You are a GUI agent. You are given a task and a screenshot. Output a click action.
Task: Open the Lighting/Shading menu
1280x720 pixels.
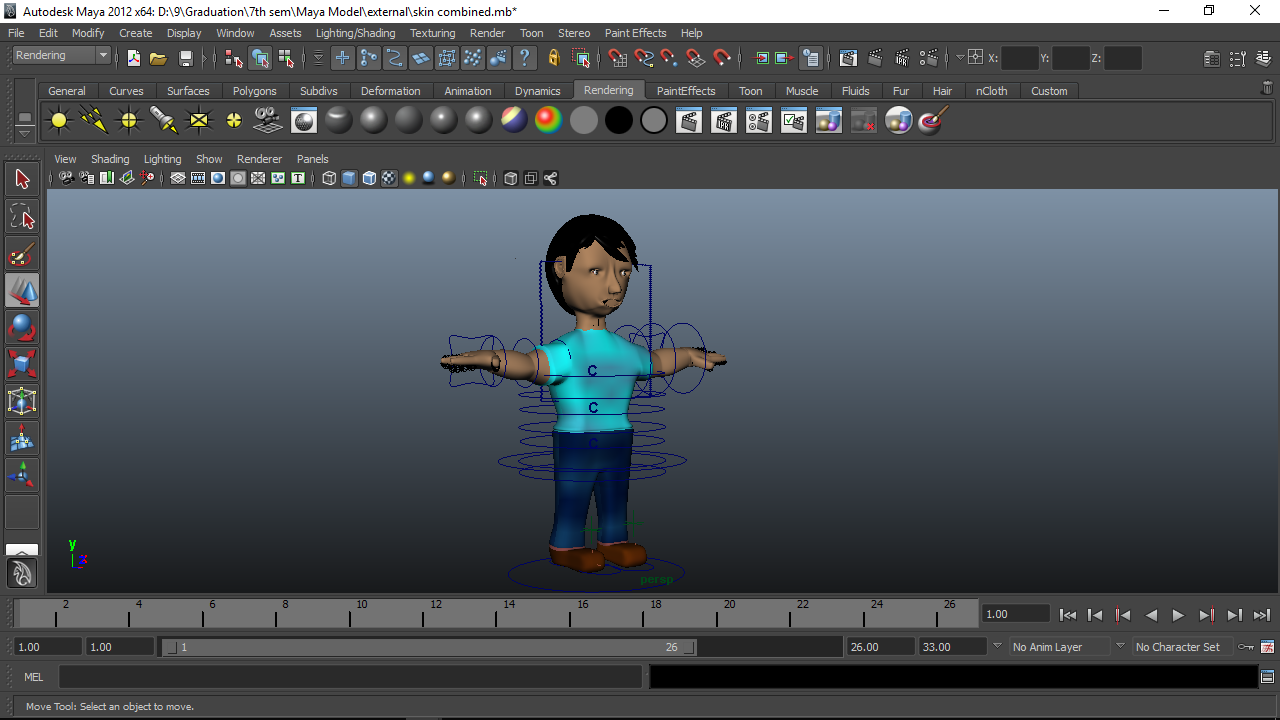coord(355,33)
